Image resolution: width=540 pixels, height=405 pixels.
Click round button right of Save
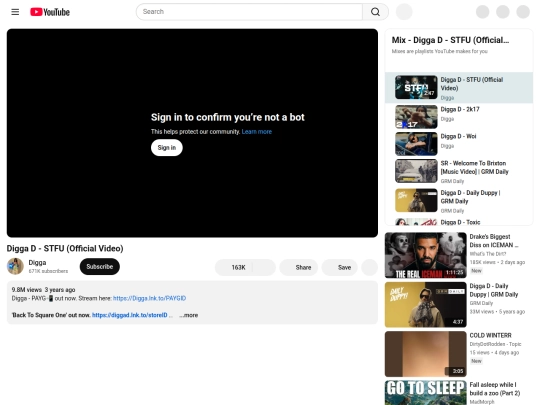370,268
